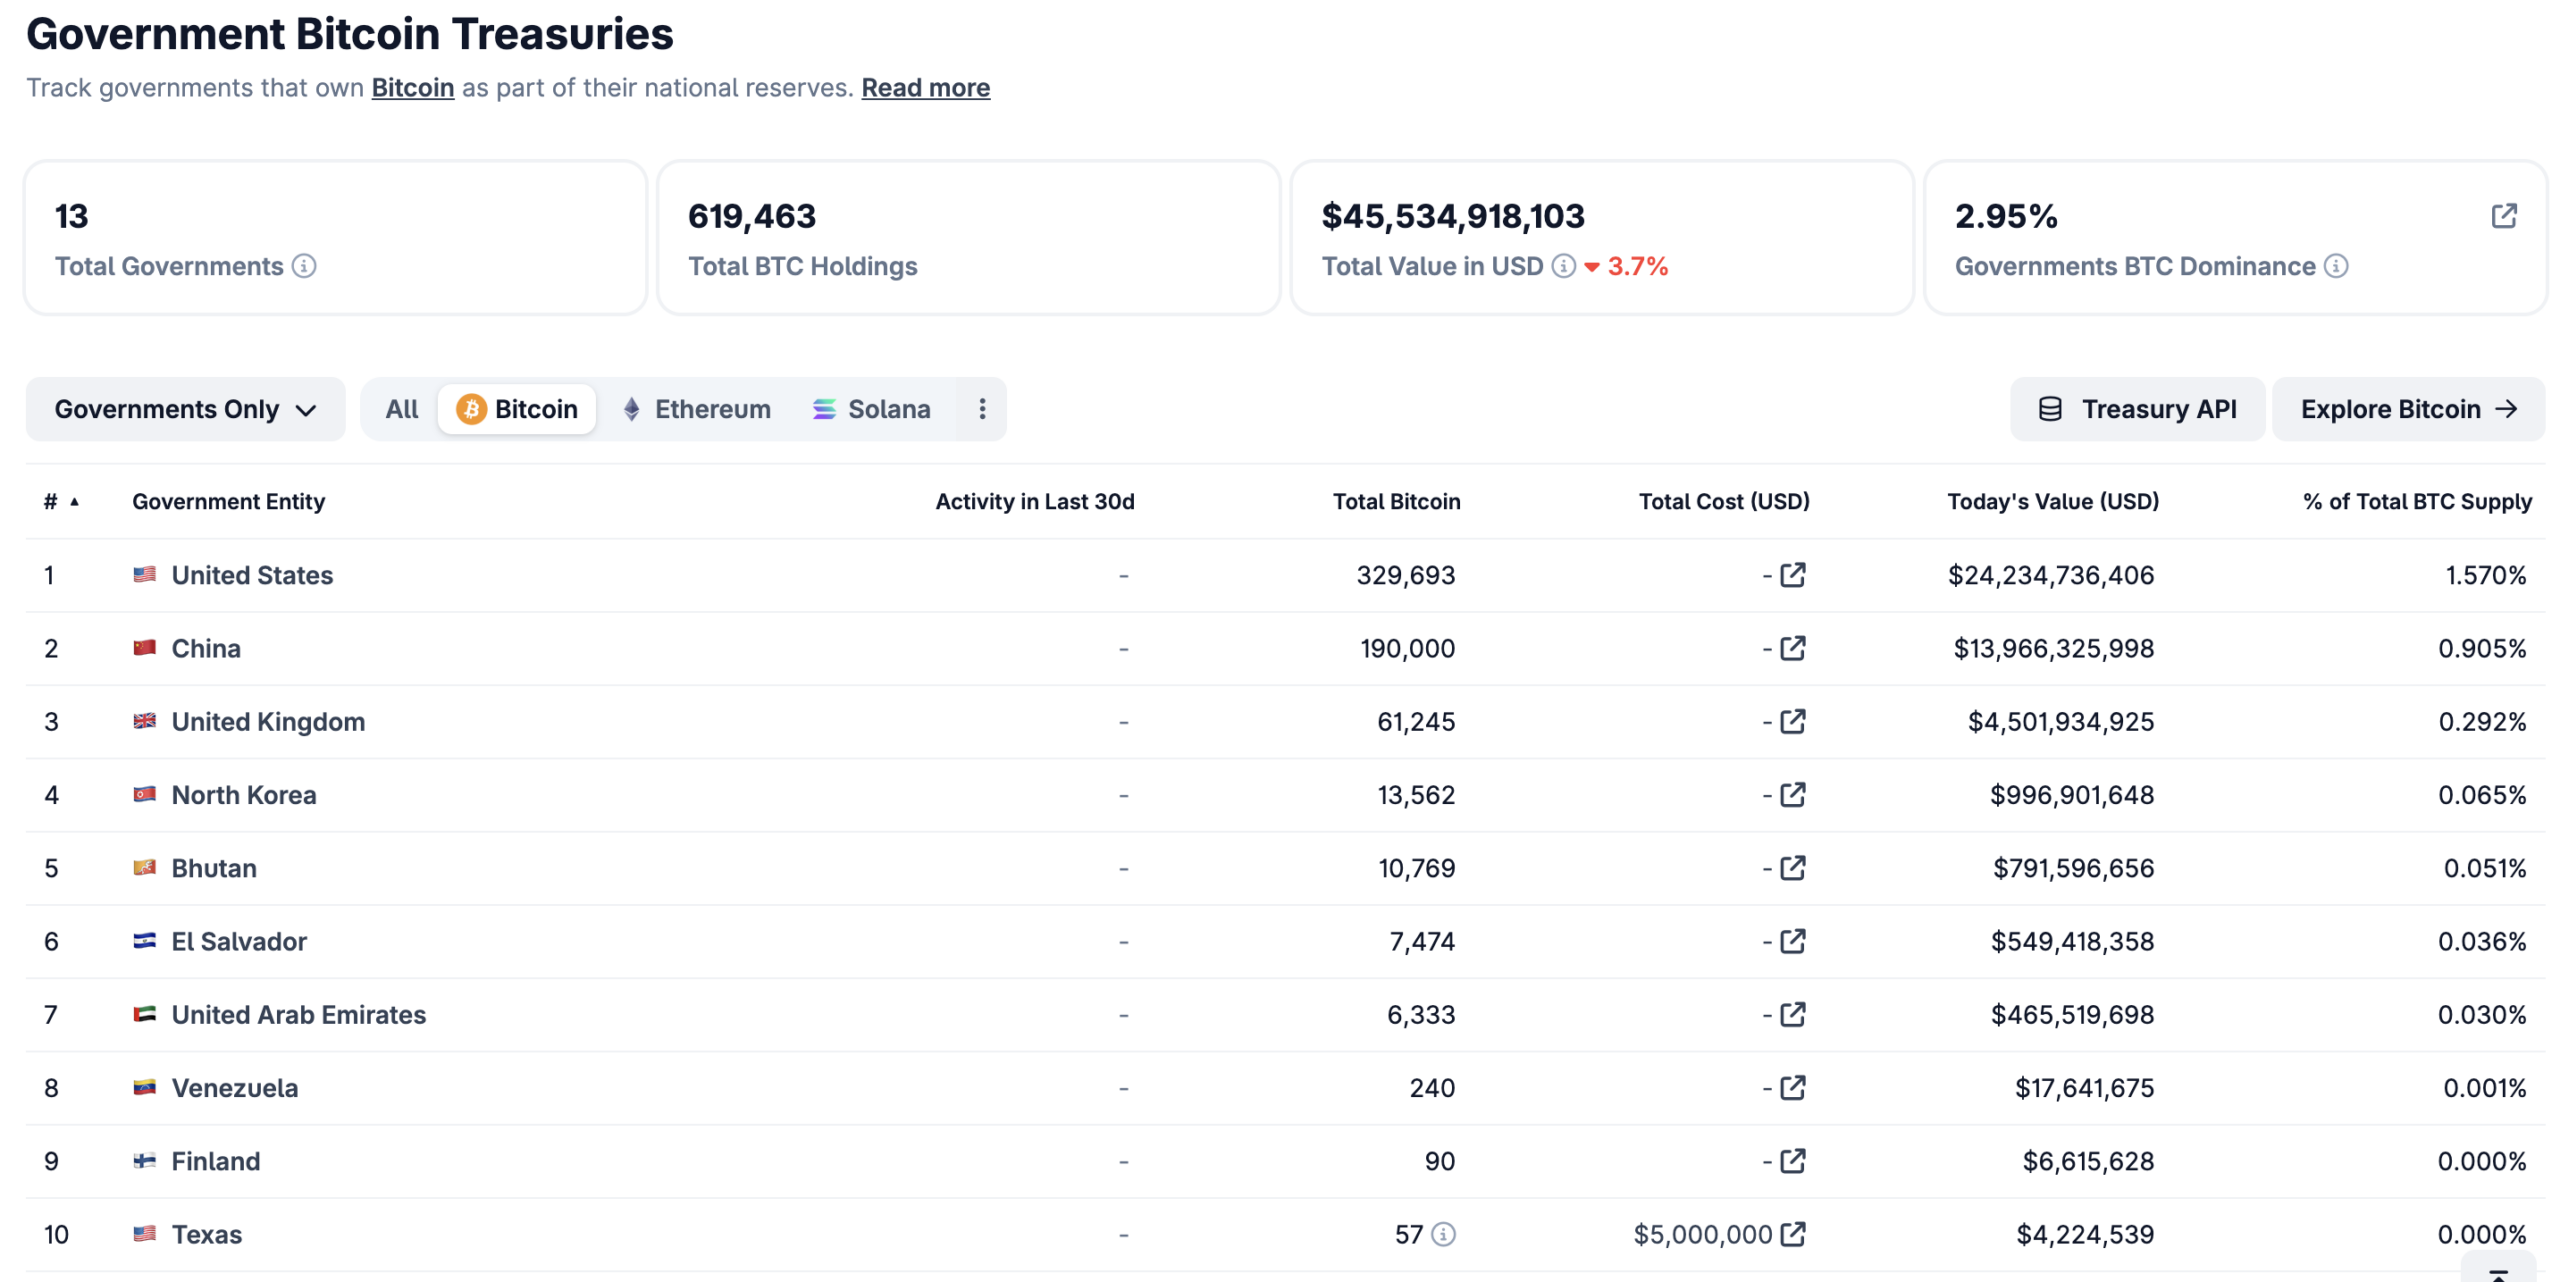Screen dimensions: 2560x1282
Task: Click the Total Cost (USD) column header
Action: [x=1724, y=501]
